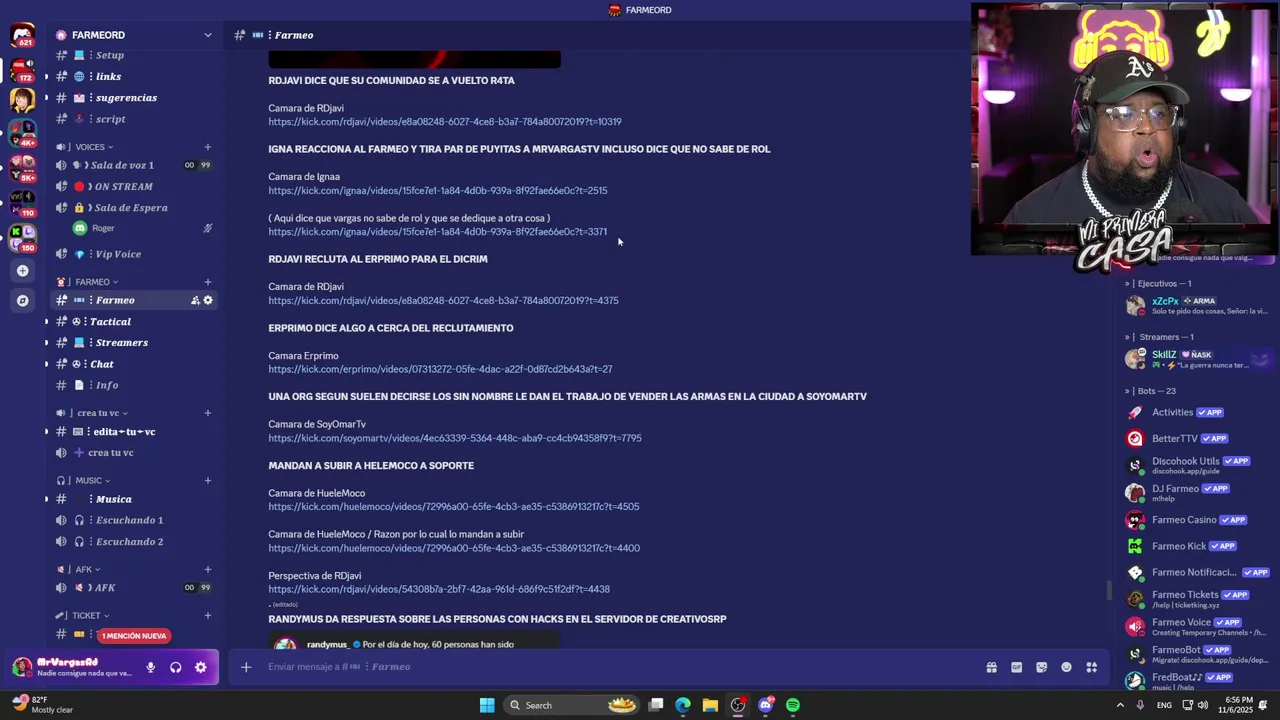Create channel in crea tu vc category
Image resolution: width=1280 pixels, height=720 pixels.
(x=208, y=412)
